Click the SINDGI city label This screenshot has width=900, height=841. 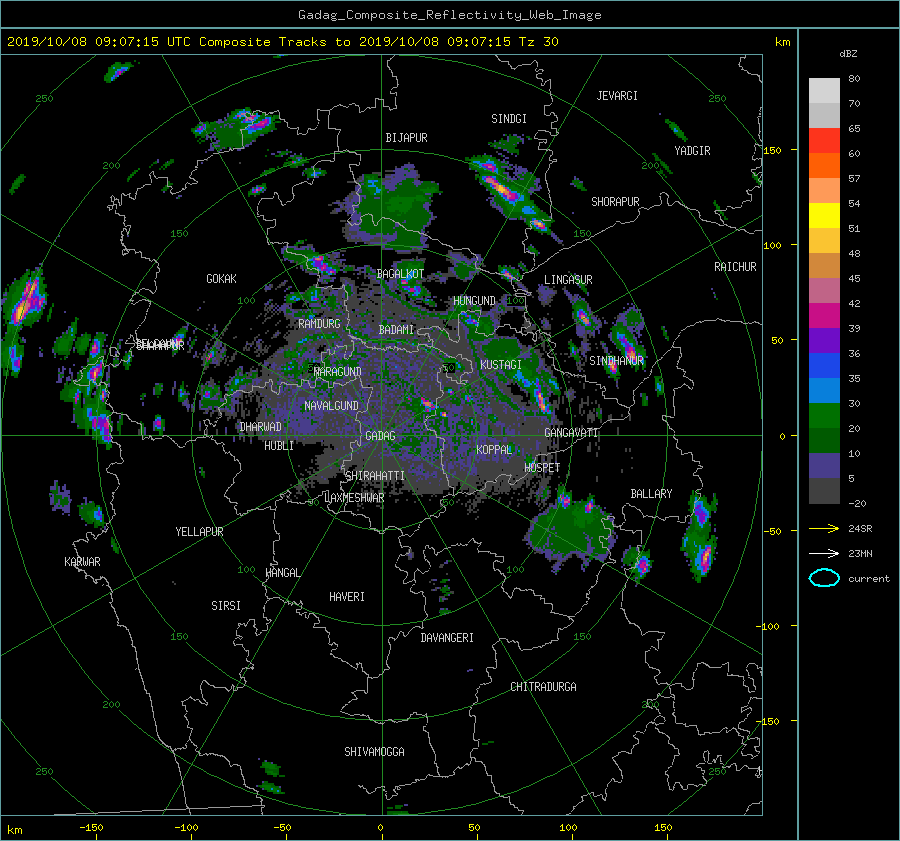coord(509,119)
